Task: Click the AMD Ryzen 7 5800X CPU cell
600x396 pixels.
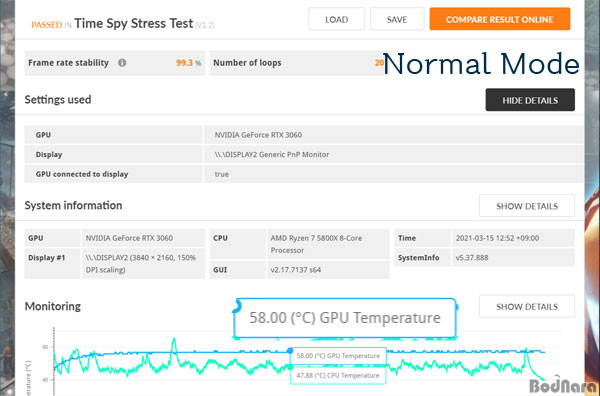Action: click(x=328, y=244)
